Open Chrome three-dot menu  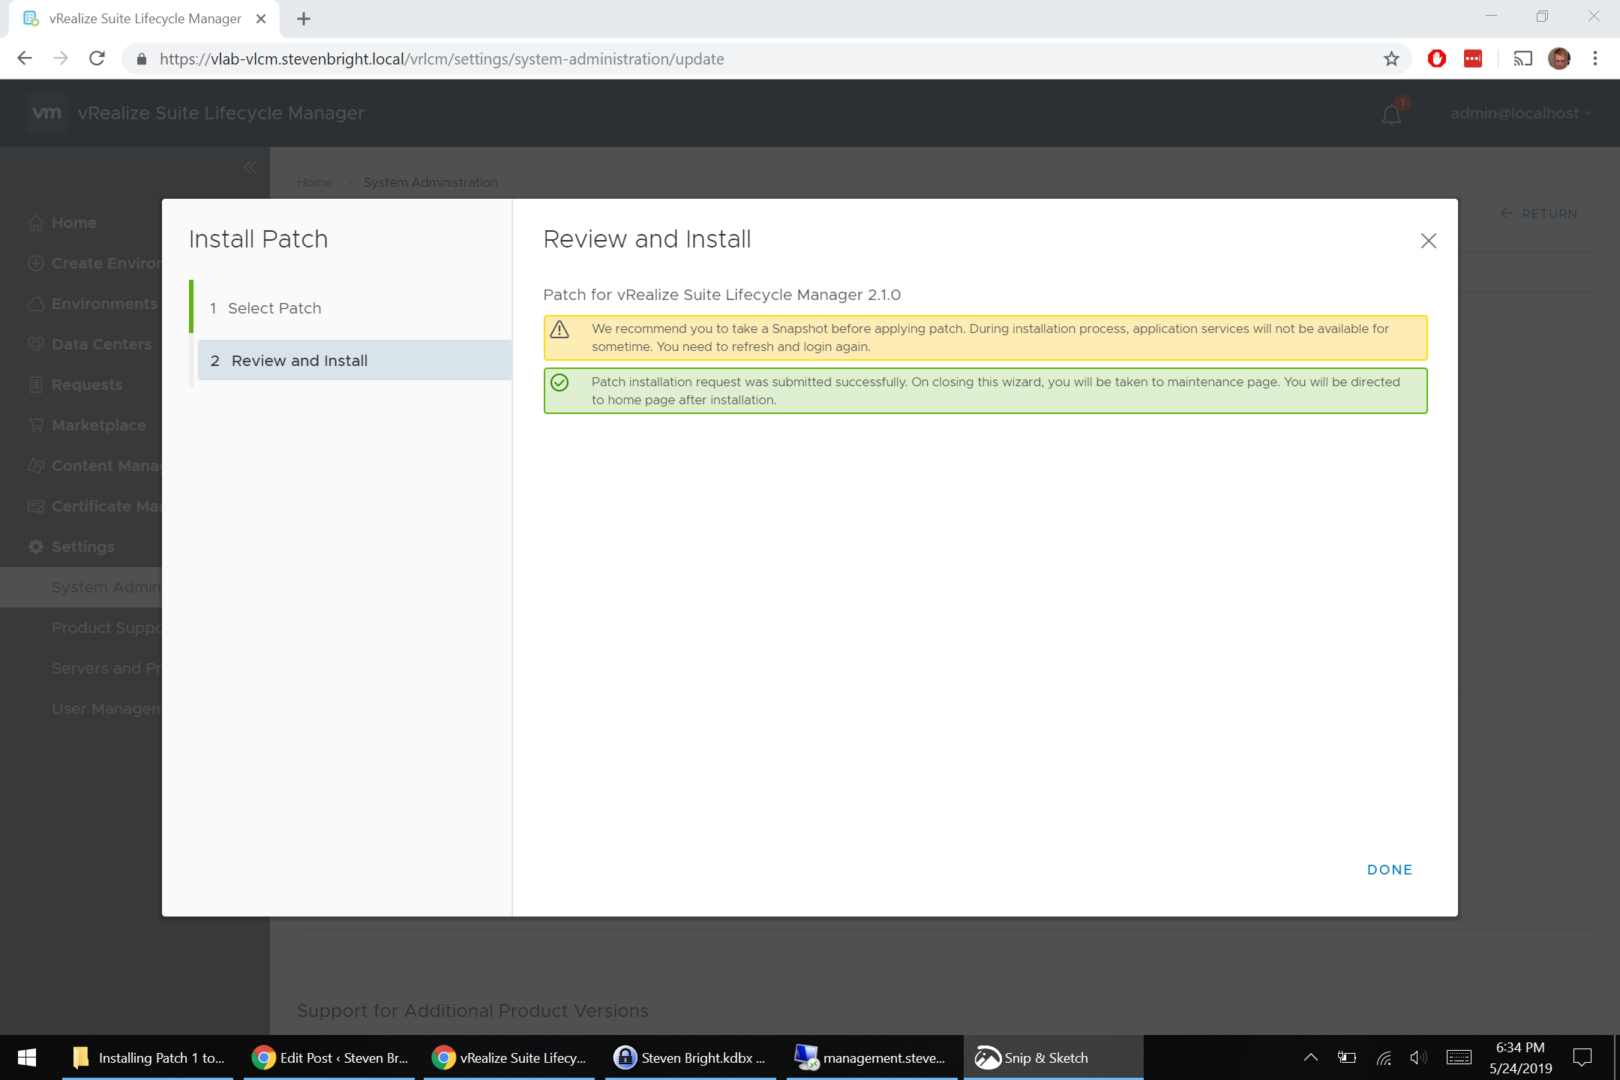[x=1595, y=59]
